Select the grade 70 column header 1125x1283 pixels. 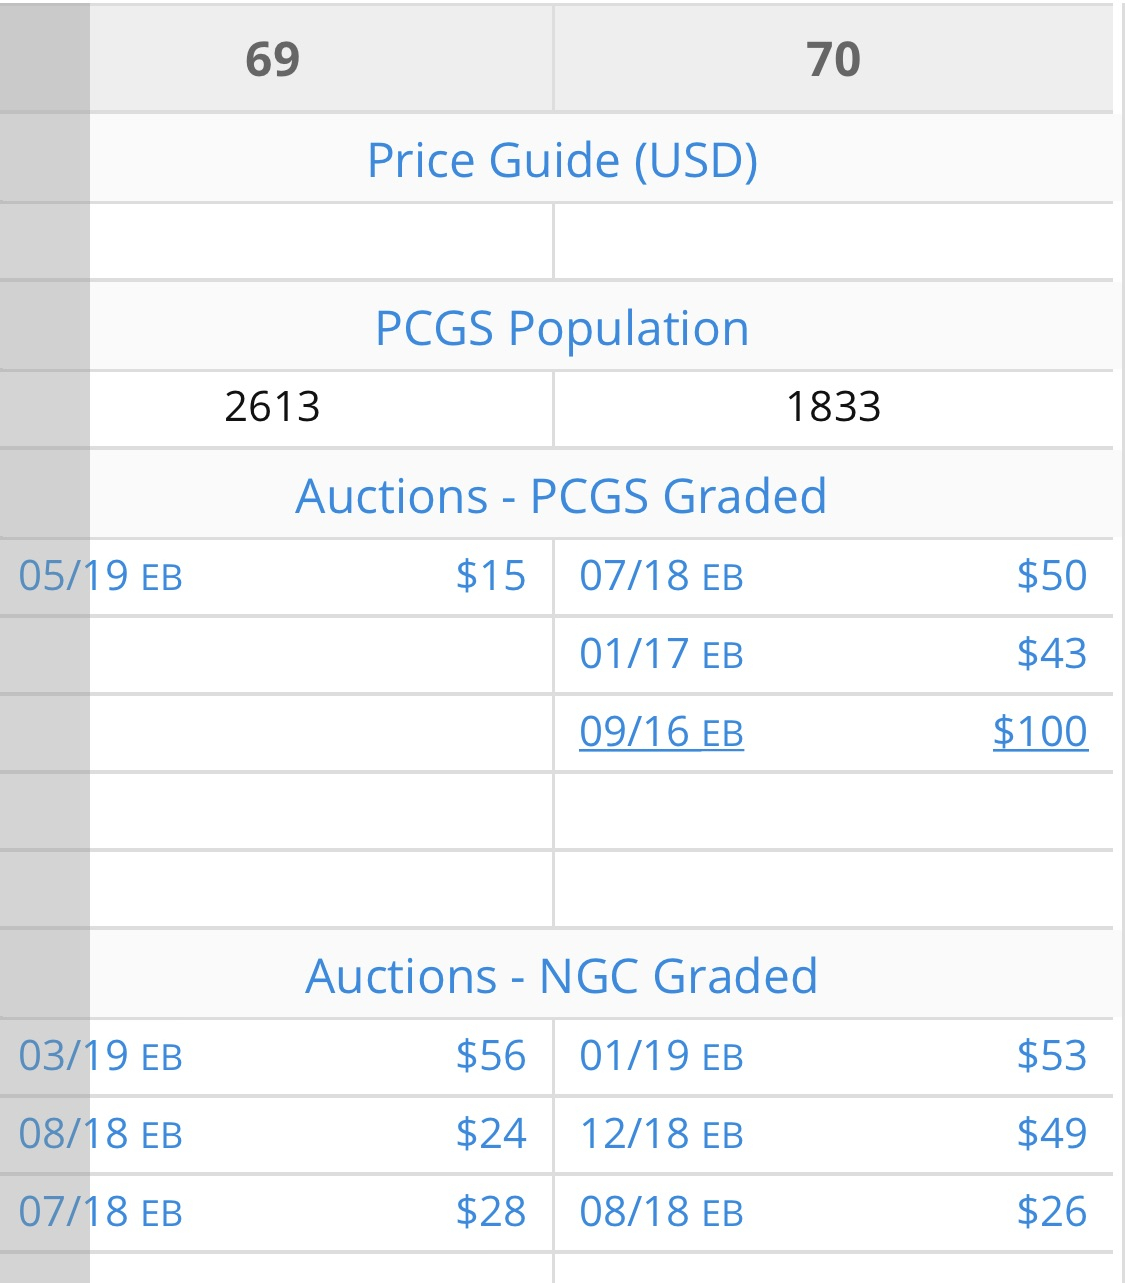[x=833, y=60]
